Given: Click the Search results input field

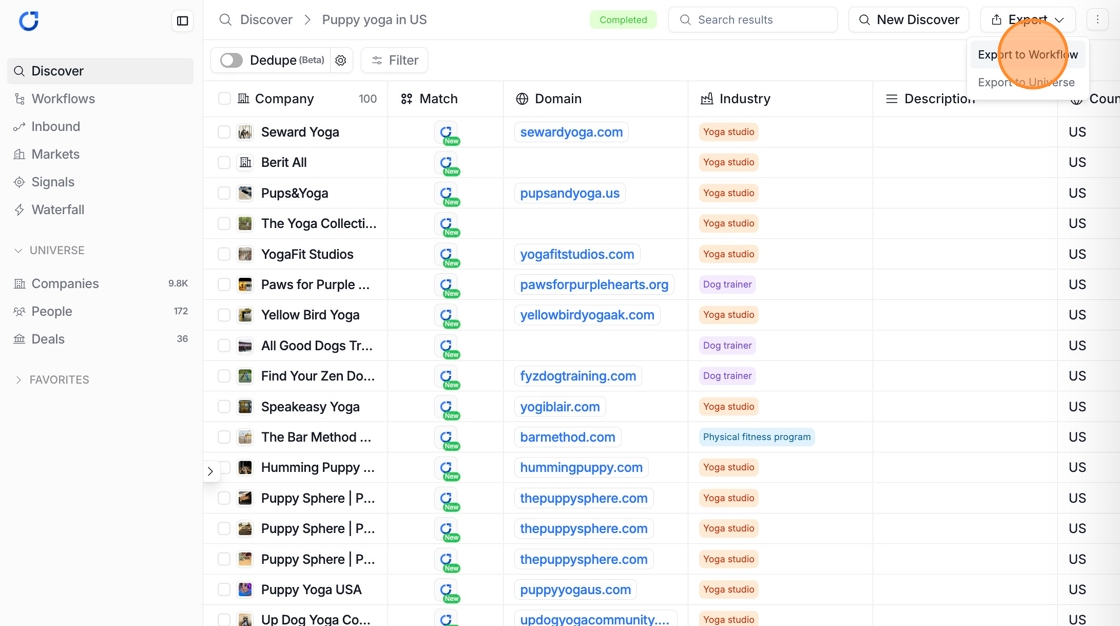Looking at the screenshot, I should click(x=753, y=20).
